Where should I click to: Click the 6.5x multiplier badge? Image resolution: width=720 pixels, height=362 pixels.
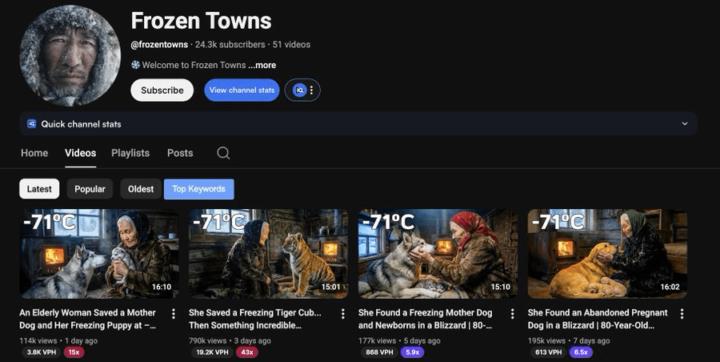pyautogui.click(x=581, y=352)
